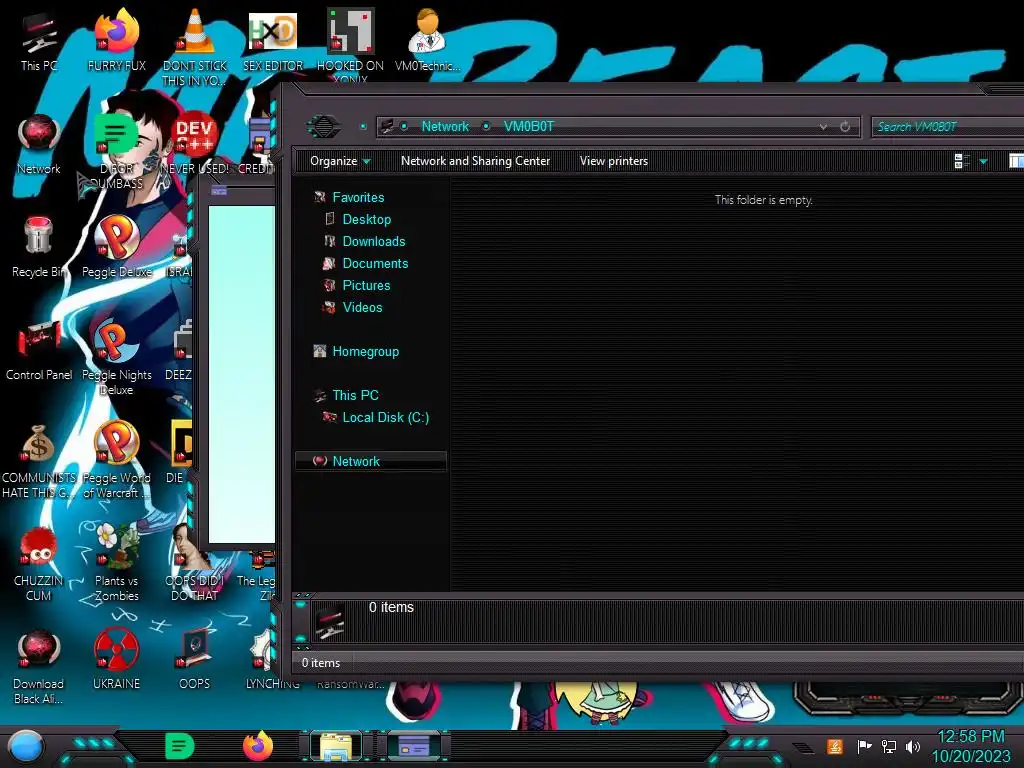Click the light cyan window behind Explorer
The image size is (1024, 768).
241,374
